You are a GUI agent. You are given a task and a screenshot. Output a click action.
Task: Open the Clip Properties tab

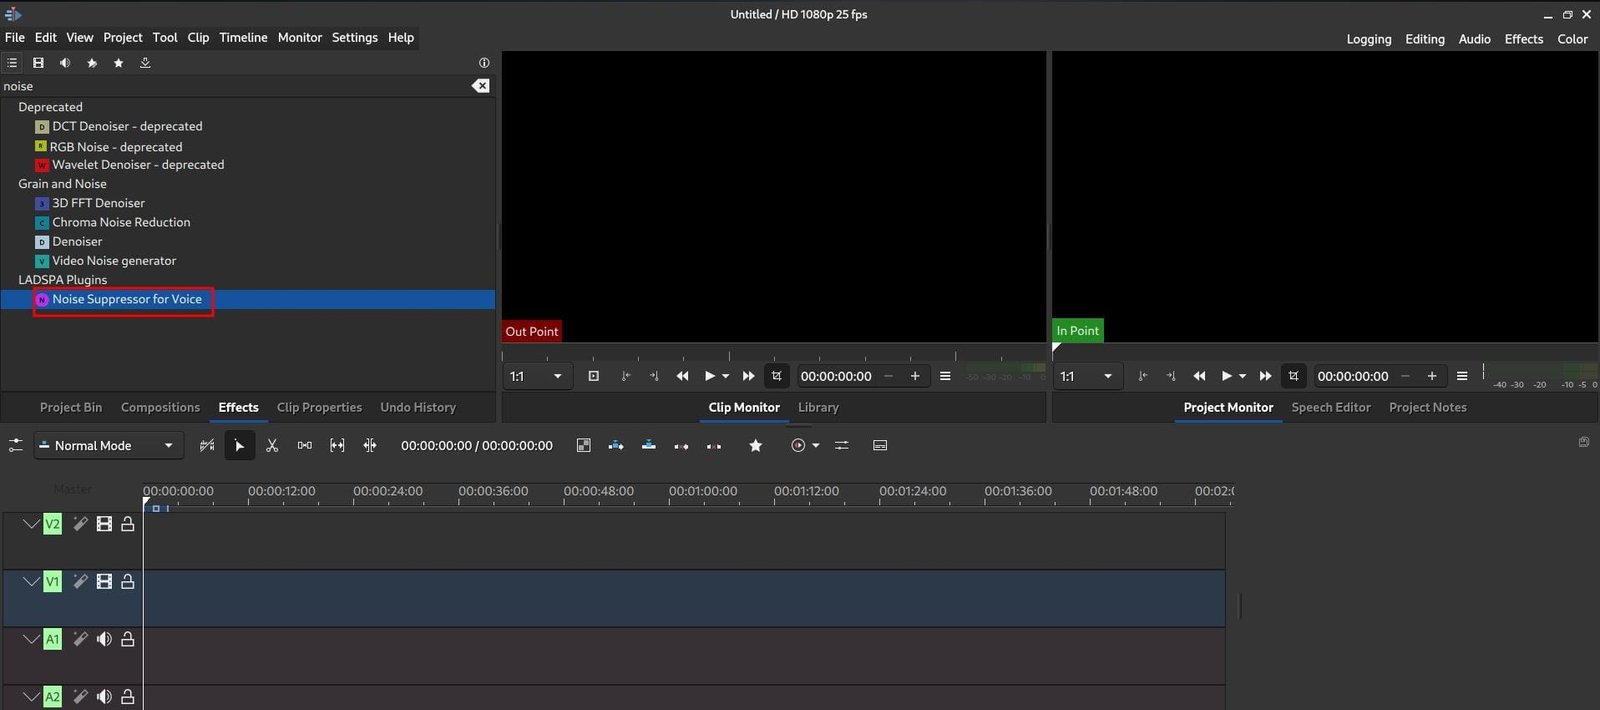[319, 408]
